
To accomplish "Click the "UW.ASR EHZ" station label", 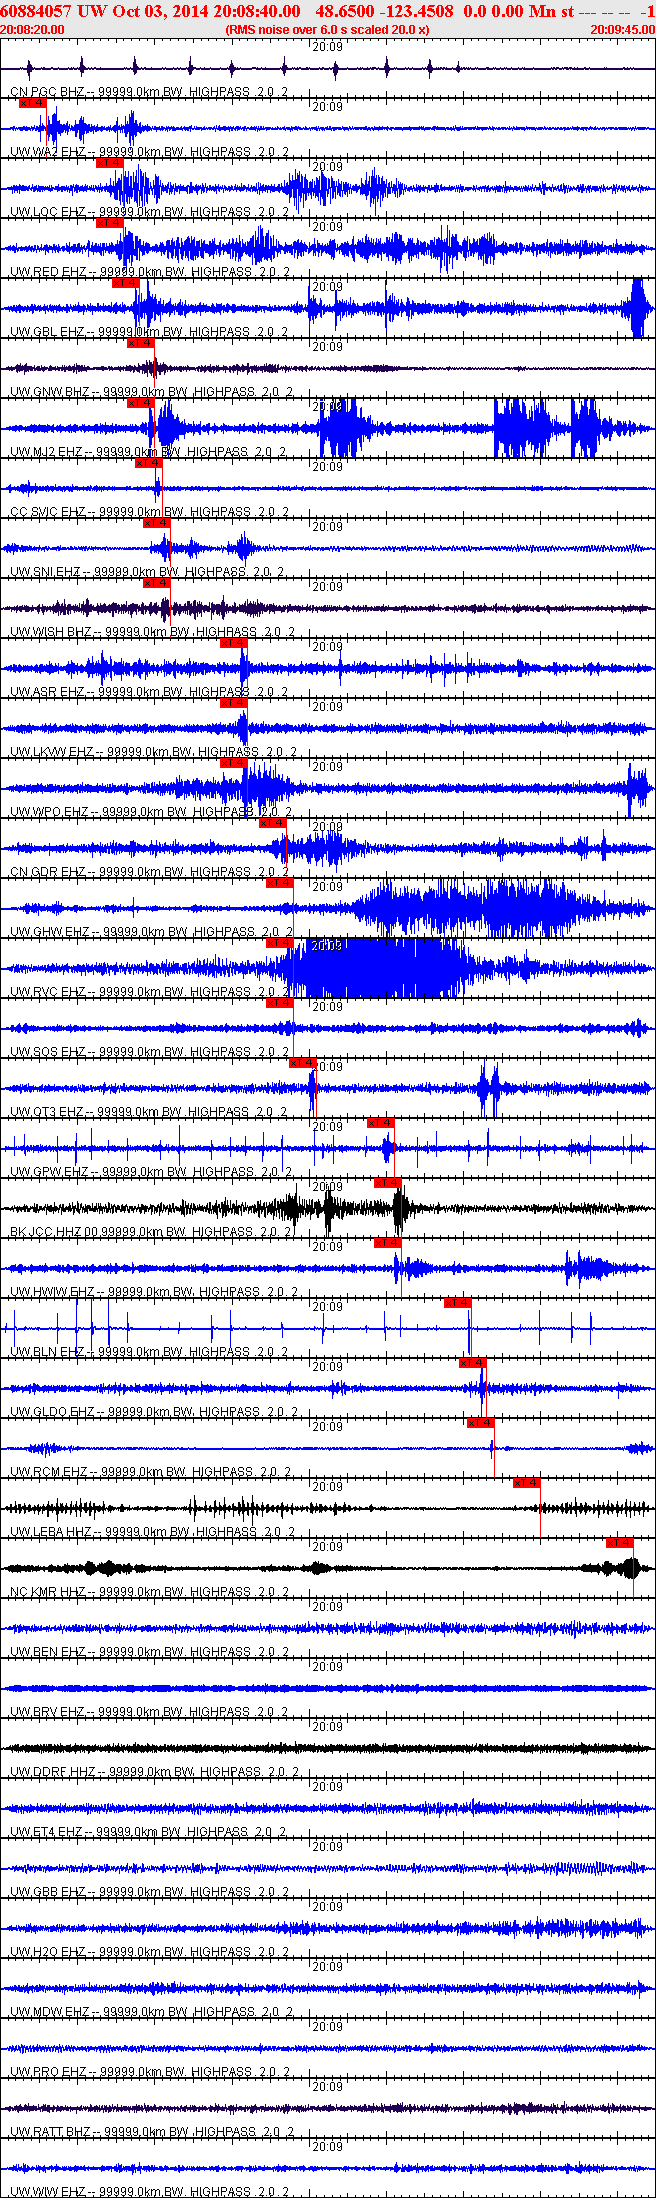I will point(48,692).
